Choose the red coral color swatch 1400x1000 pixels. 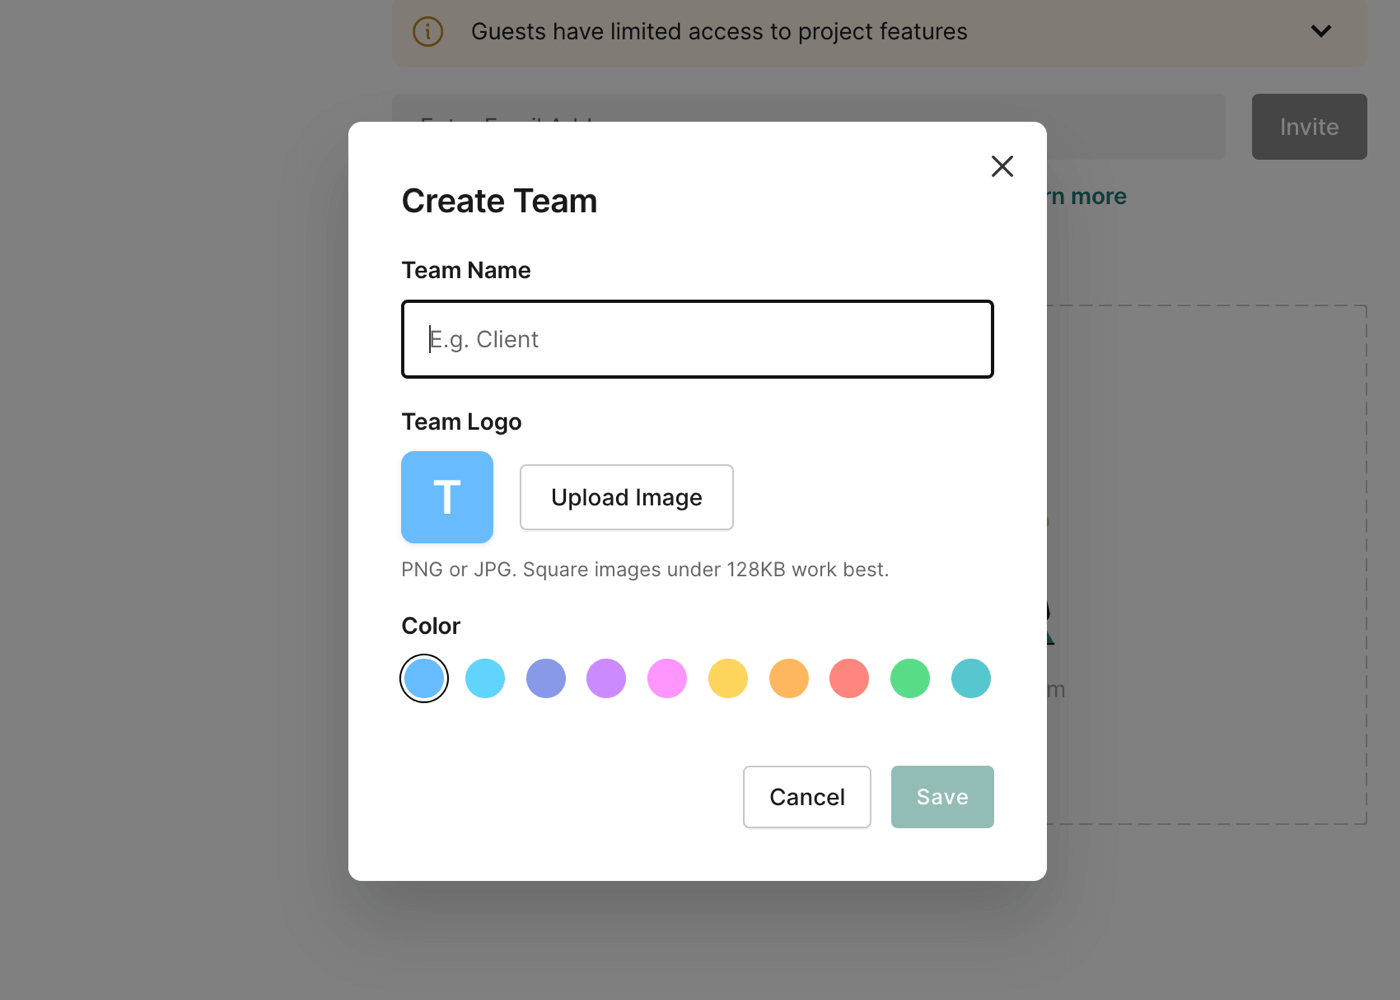tap(849, 679)
